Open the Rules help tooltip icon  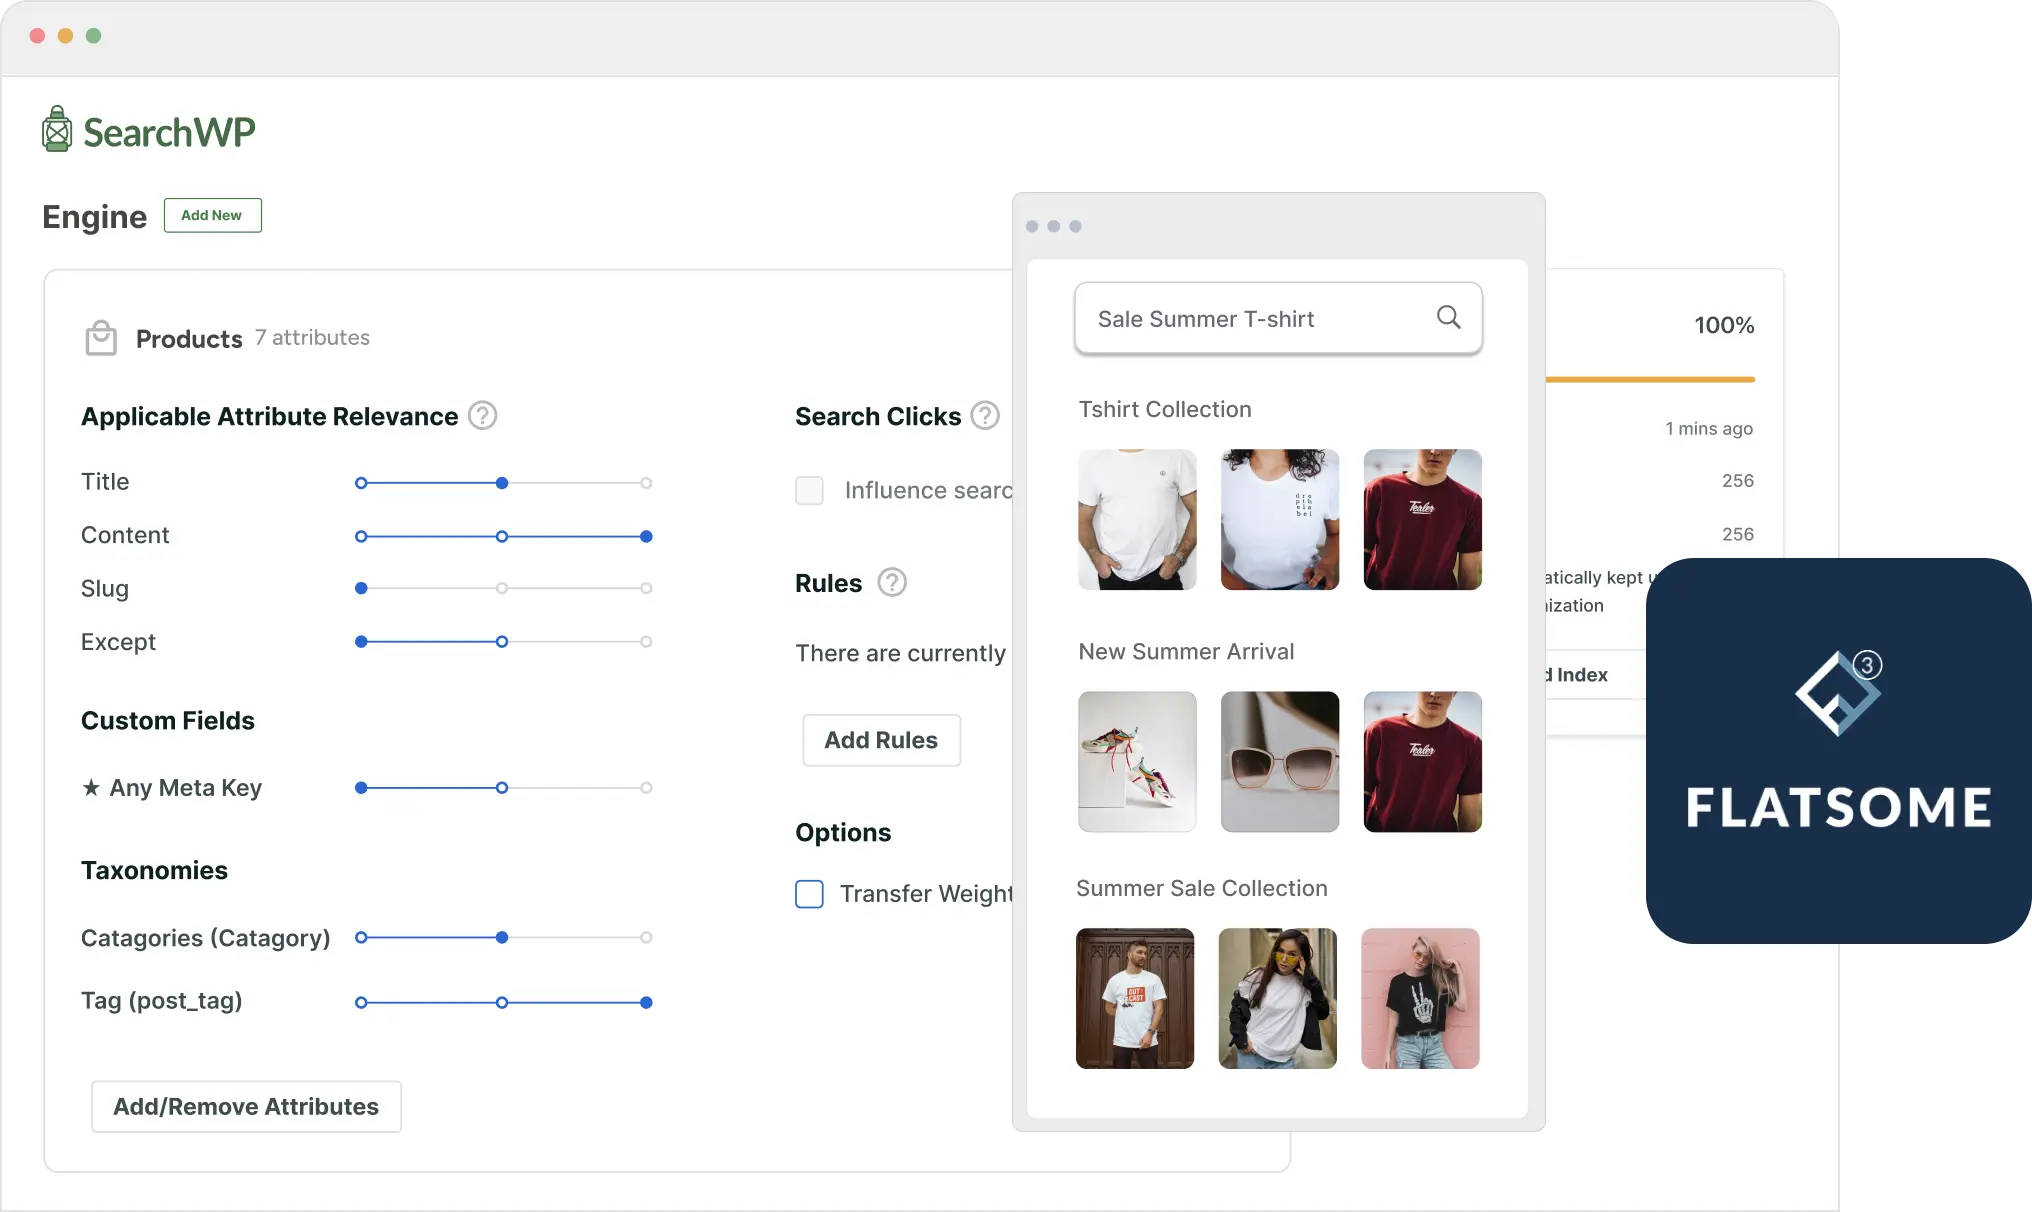[x=892, y=581]
